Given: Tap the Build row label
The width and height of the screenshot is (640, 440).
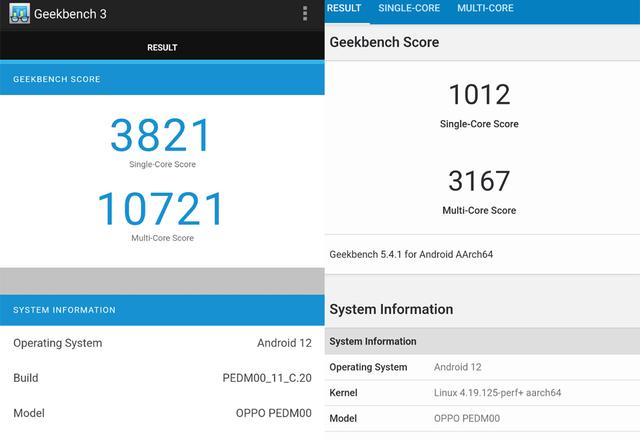Looking at the screenshot, I should [26, 378].
